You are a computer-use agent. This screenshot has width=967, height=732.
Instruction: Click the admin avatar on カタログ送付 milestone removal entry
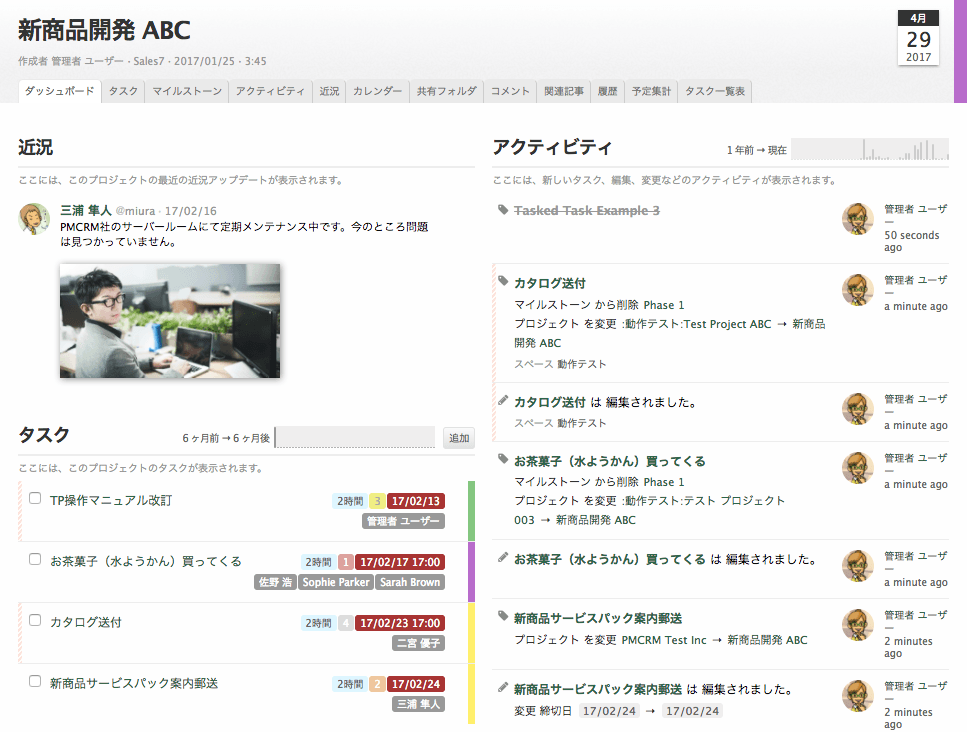click(858, 290)
